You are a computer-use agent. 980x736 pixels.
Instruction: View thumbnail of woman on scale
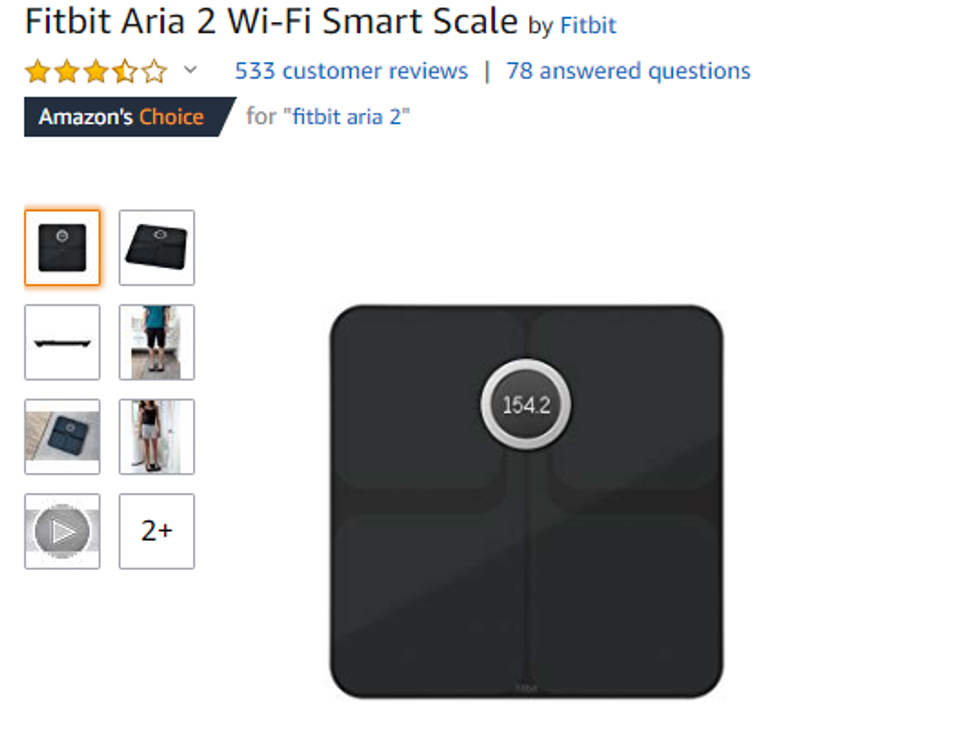(x=157, y=437)
